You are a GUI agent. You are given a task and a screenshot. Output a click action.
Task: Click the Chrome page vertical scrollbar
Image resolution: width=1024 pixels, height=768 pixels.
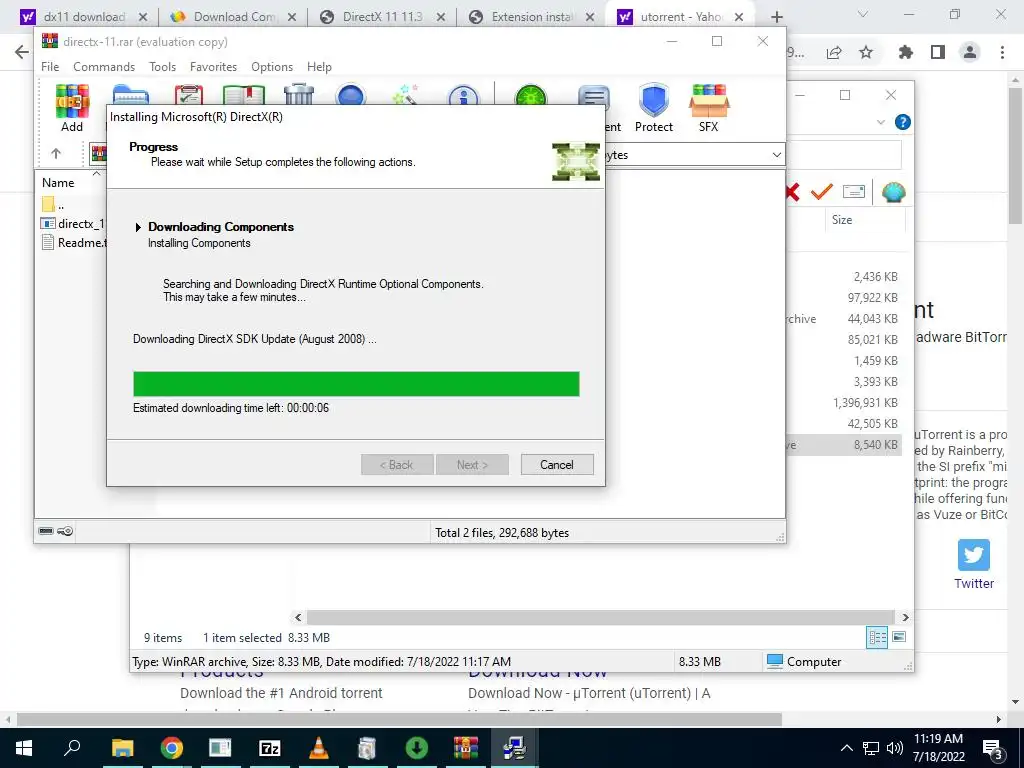(1016, 157)
